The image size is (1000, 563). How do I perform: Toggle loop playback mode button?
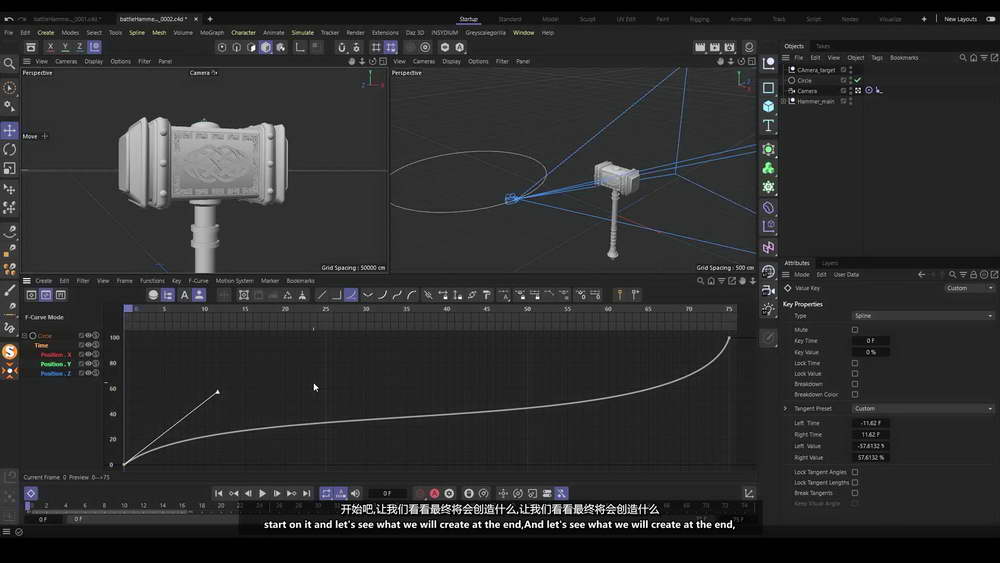point(326,494)
